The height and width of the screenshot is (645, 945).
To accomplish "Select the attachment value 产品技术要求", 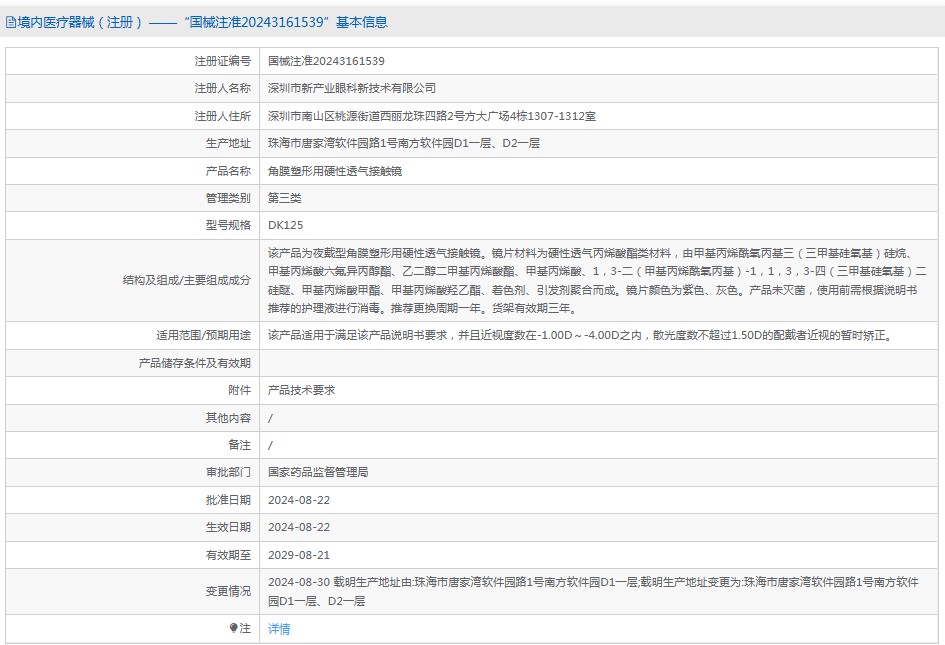I will [302, 390].
